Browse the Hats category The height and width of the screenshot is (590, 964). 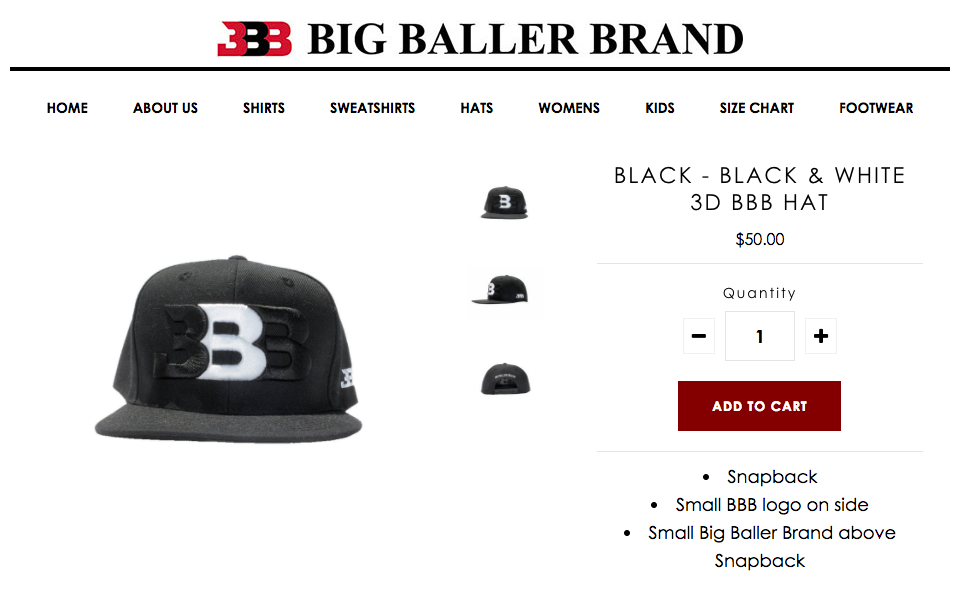click(x=476, y=108)
